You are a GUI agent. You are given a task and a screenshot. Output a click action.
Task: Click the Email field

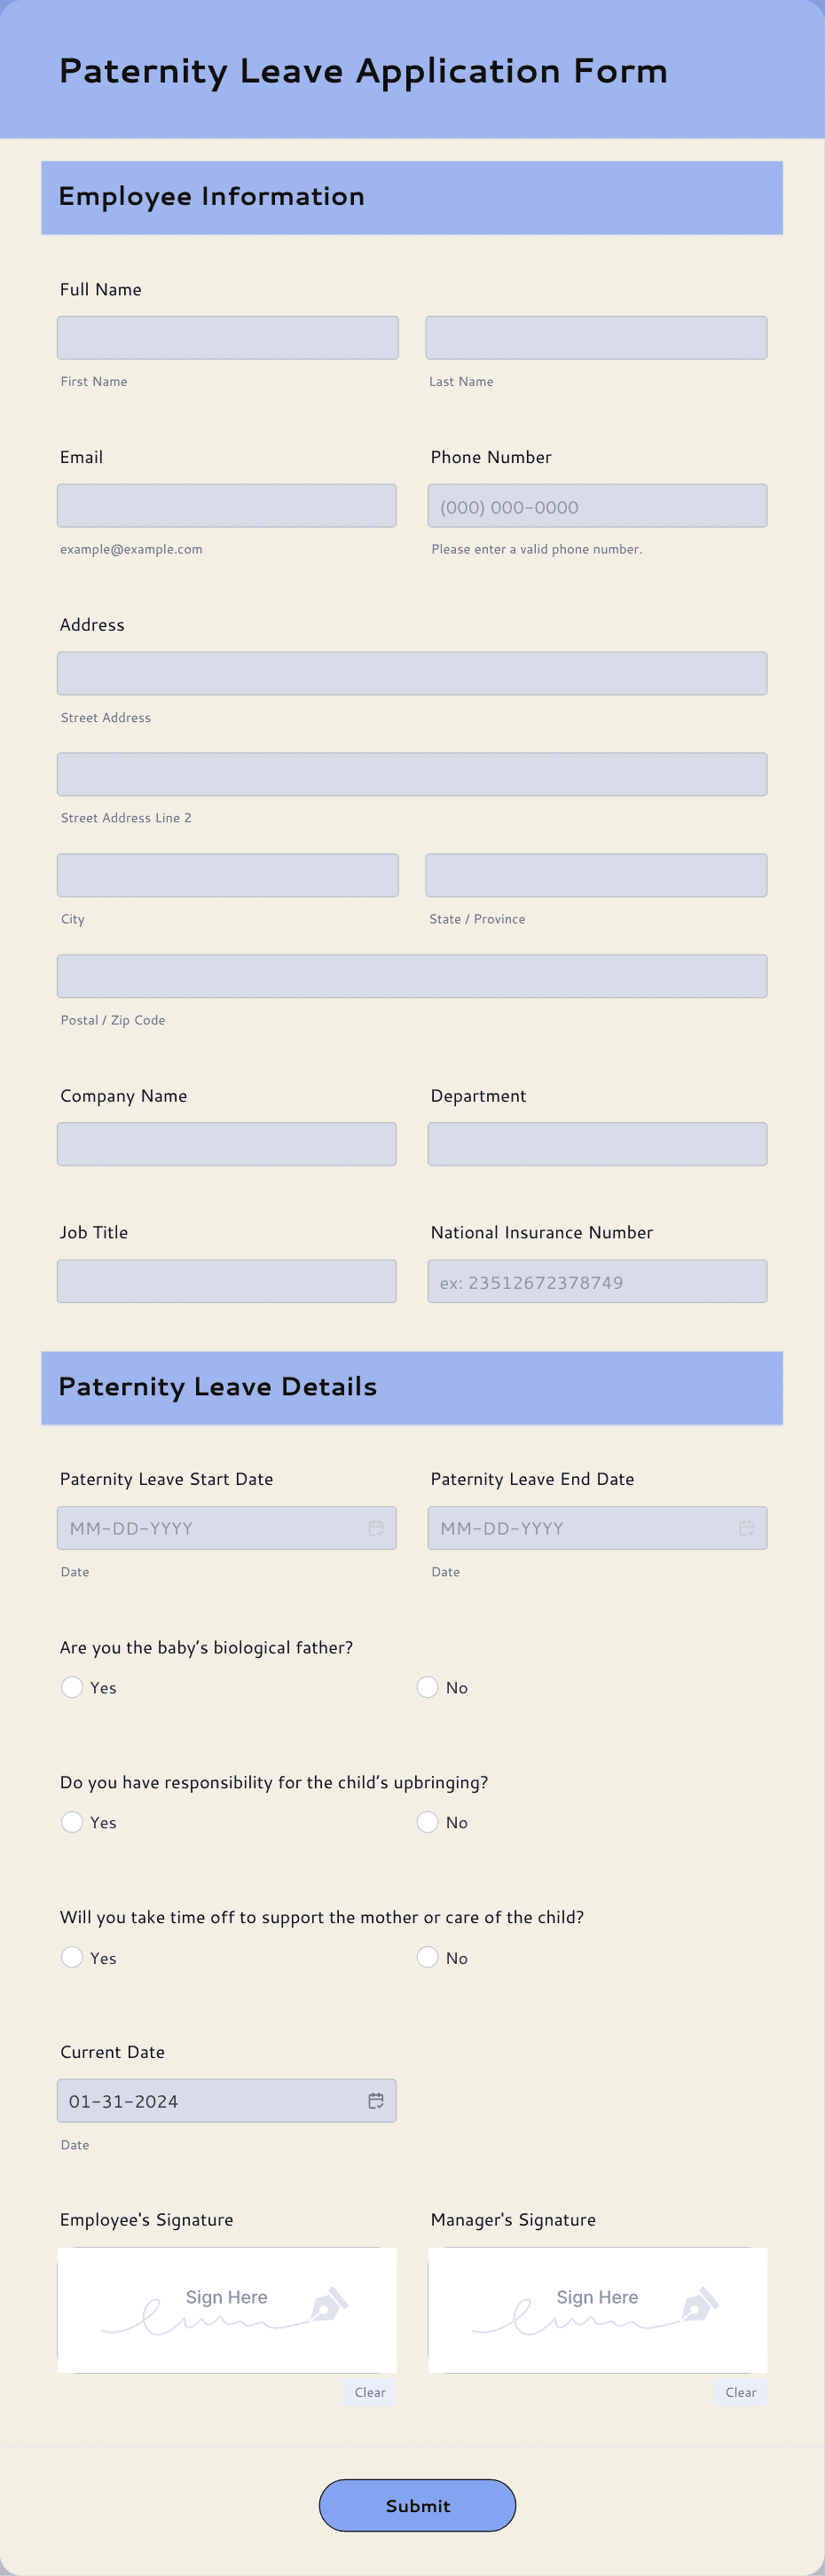coord(227,505)
